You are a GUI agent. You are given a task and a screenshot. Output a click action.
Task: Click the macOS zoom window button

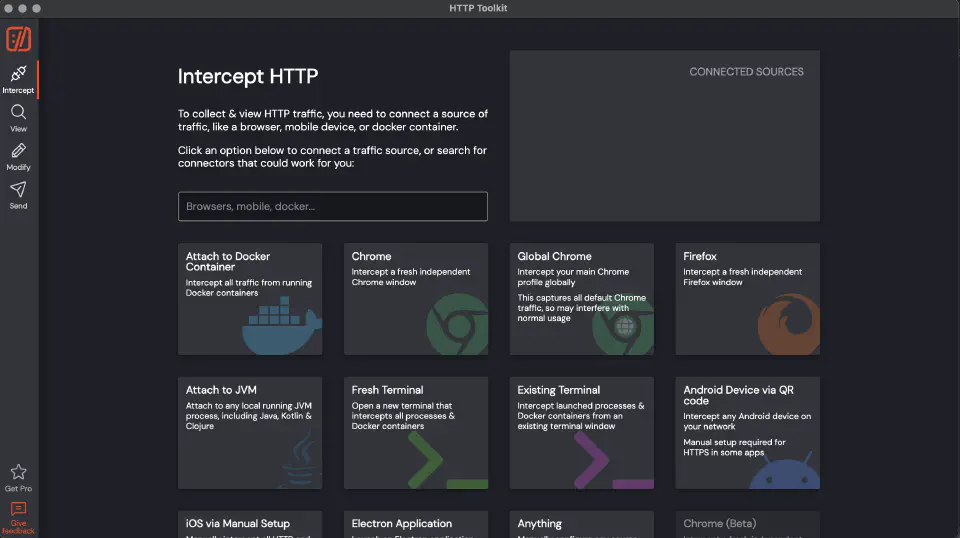click(37, 9)
